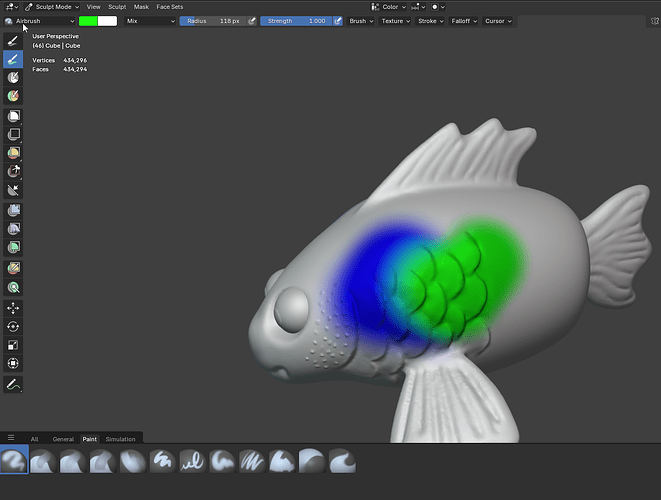Toggle strength pen pressure button
This screenshot has width=661, height=500.
338,21
